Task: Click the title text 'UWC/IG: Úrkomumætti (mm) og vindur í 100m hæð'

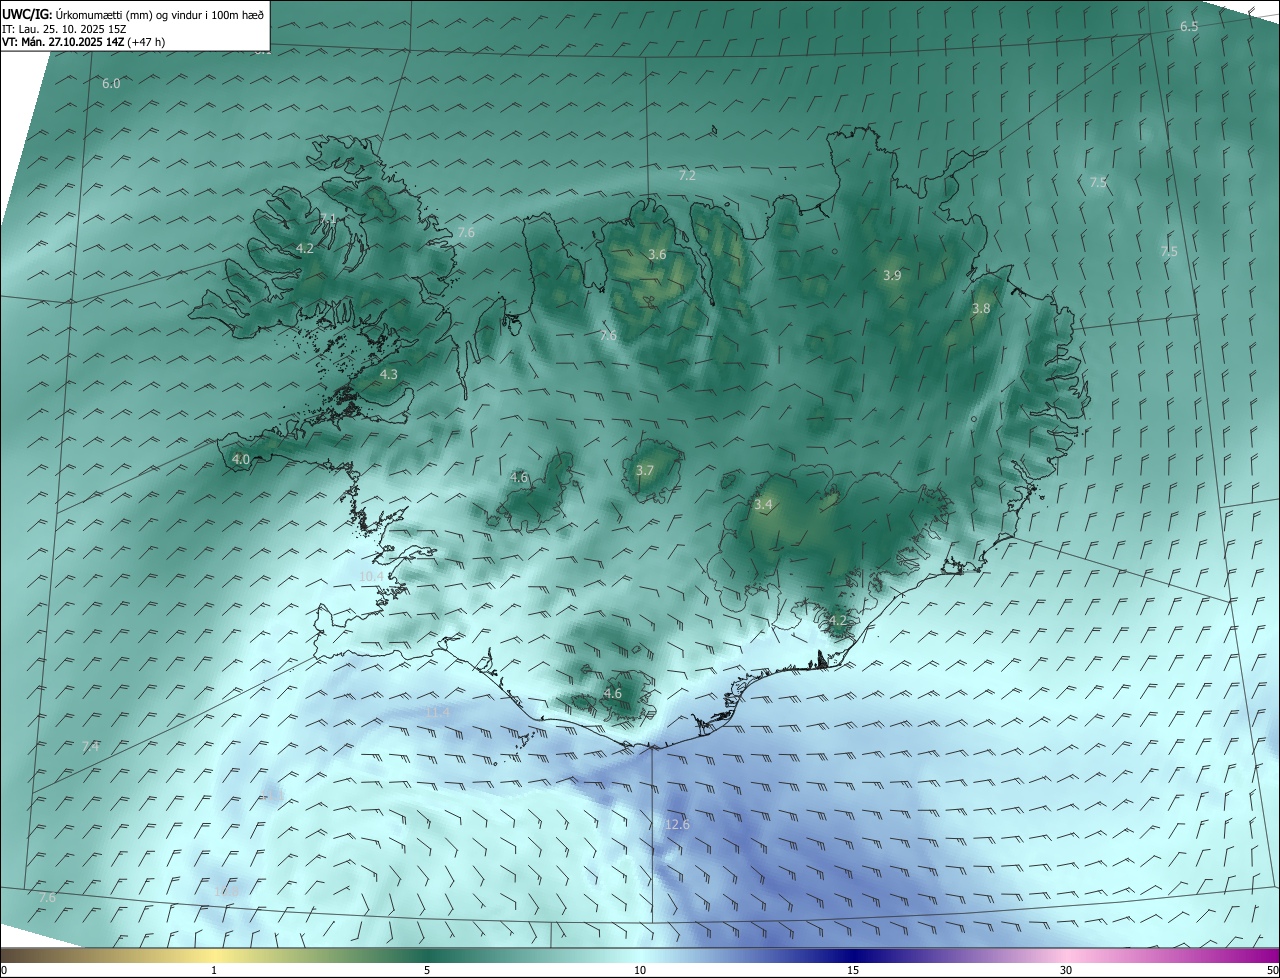Action: (x=132, y=13)
